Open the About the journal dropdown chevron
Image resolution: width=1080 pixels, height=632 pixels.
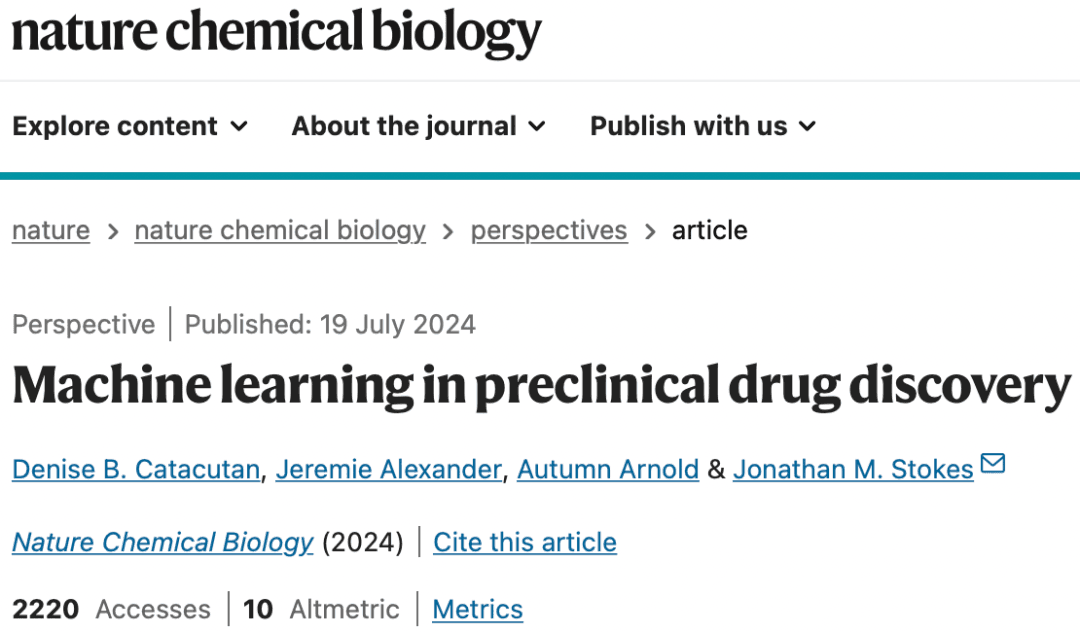coord(537,126)
